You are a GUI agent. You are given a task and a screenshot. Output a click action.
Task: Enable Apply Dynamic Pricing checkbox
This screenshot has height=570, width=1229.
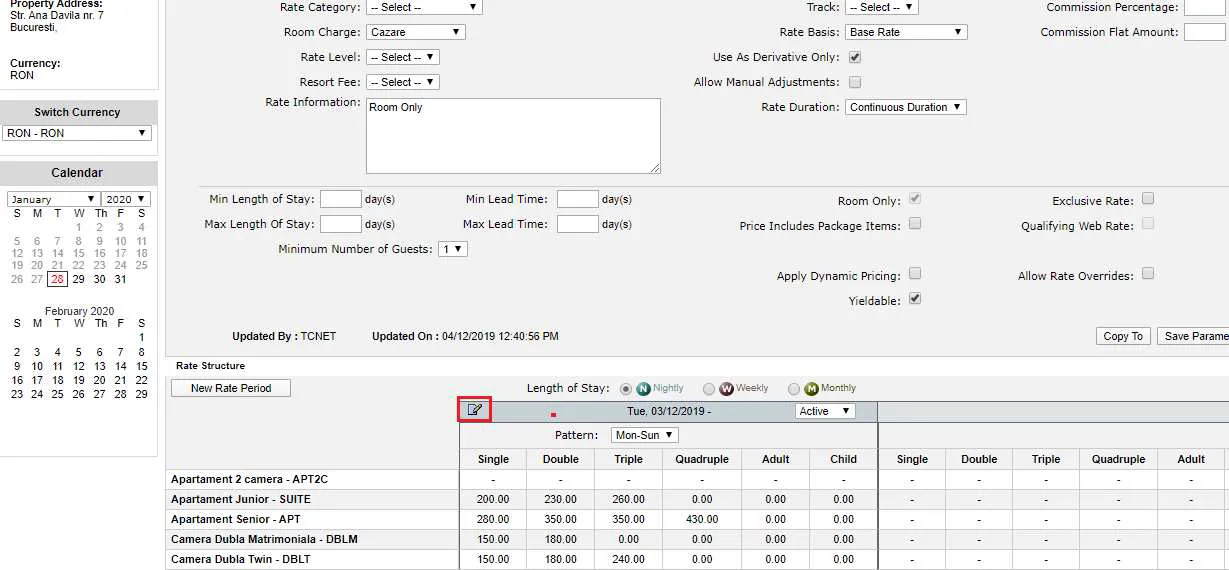tap(915, 274)
